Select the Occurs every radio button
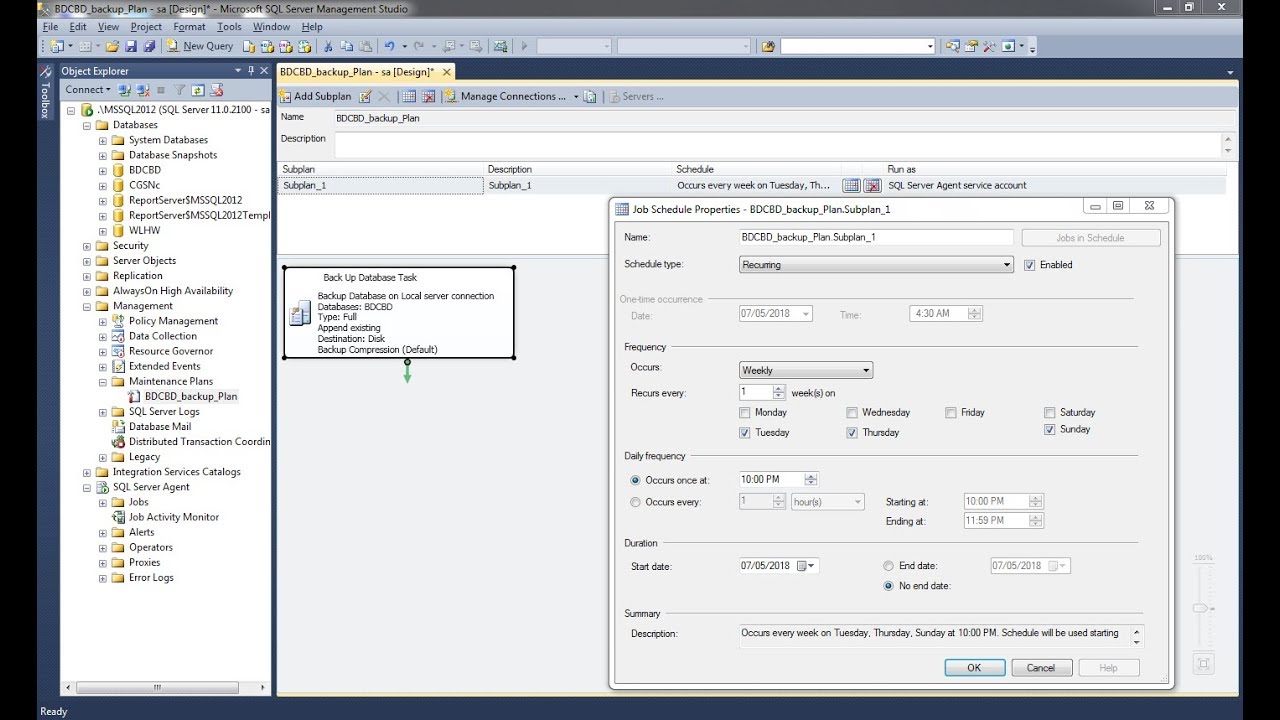Viewport: 1280px width, 720px height. click(x=636, y=502)
